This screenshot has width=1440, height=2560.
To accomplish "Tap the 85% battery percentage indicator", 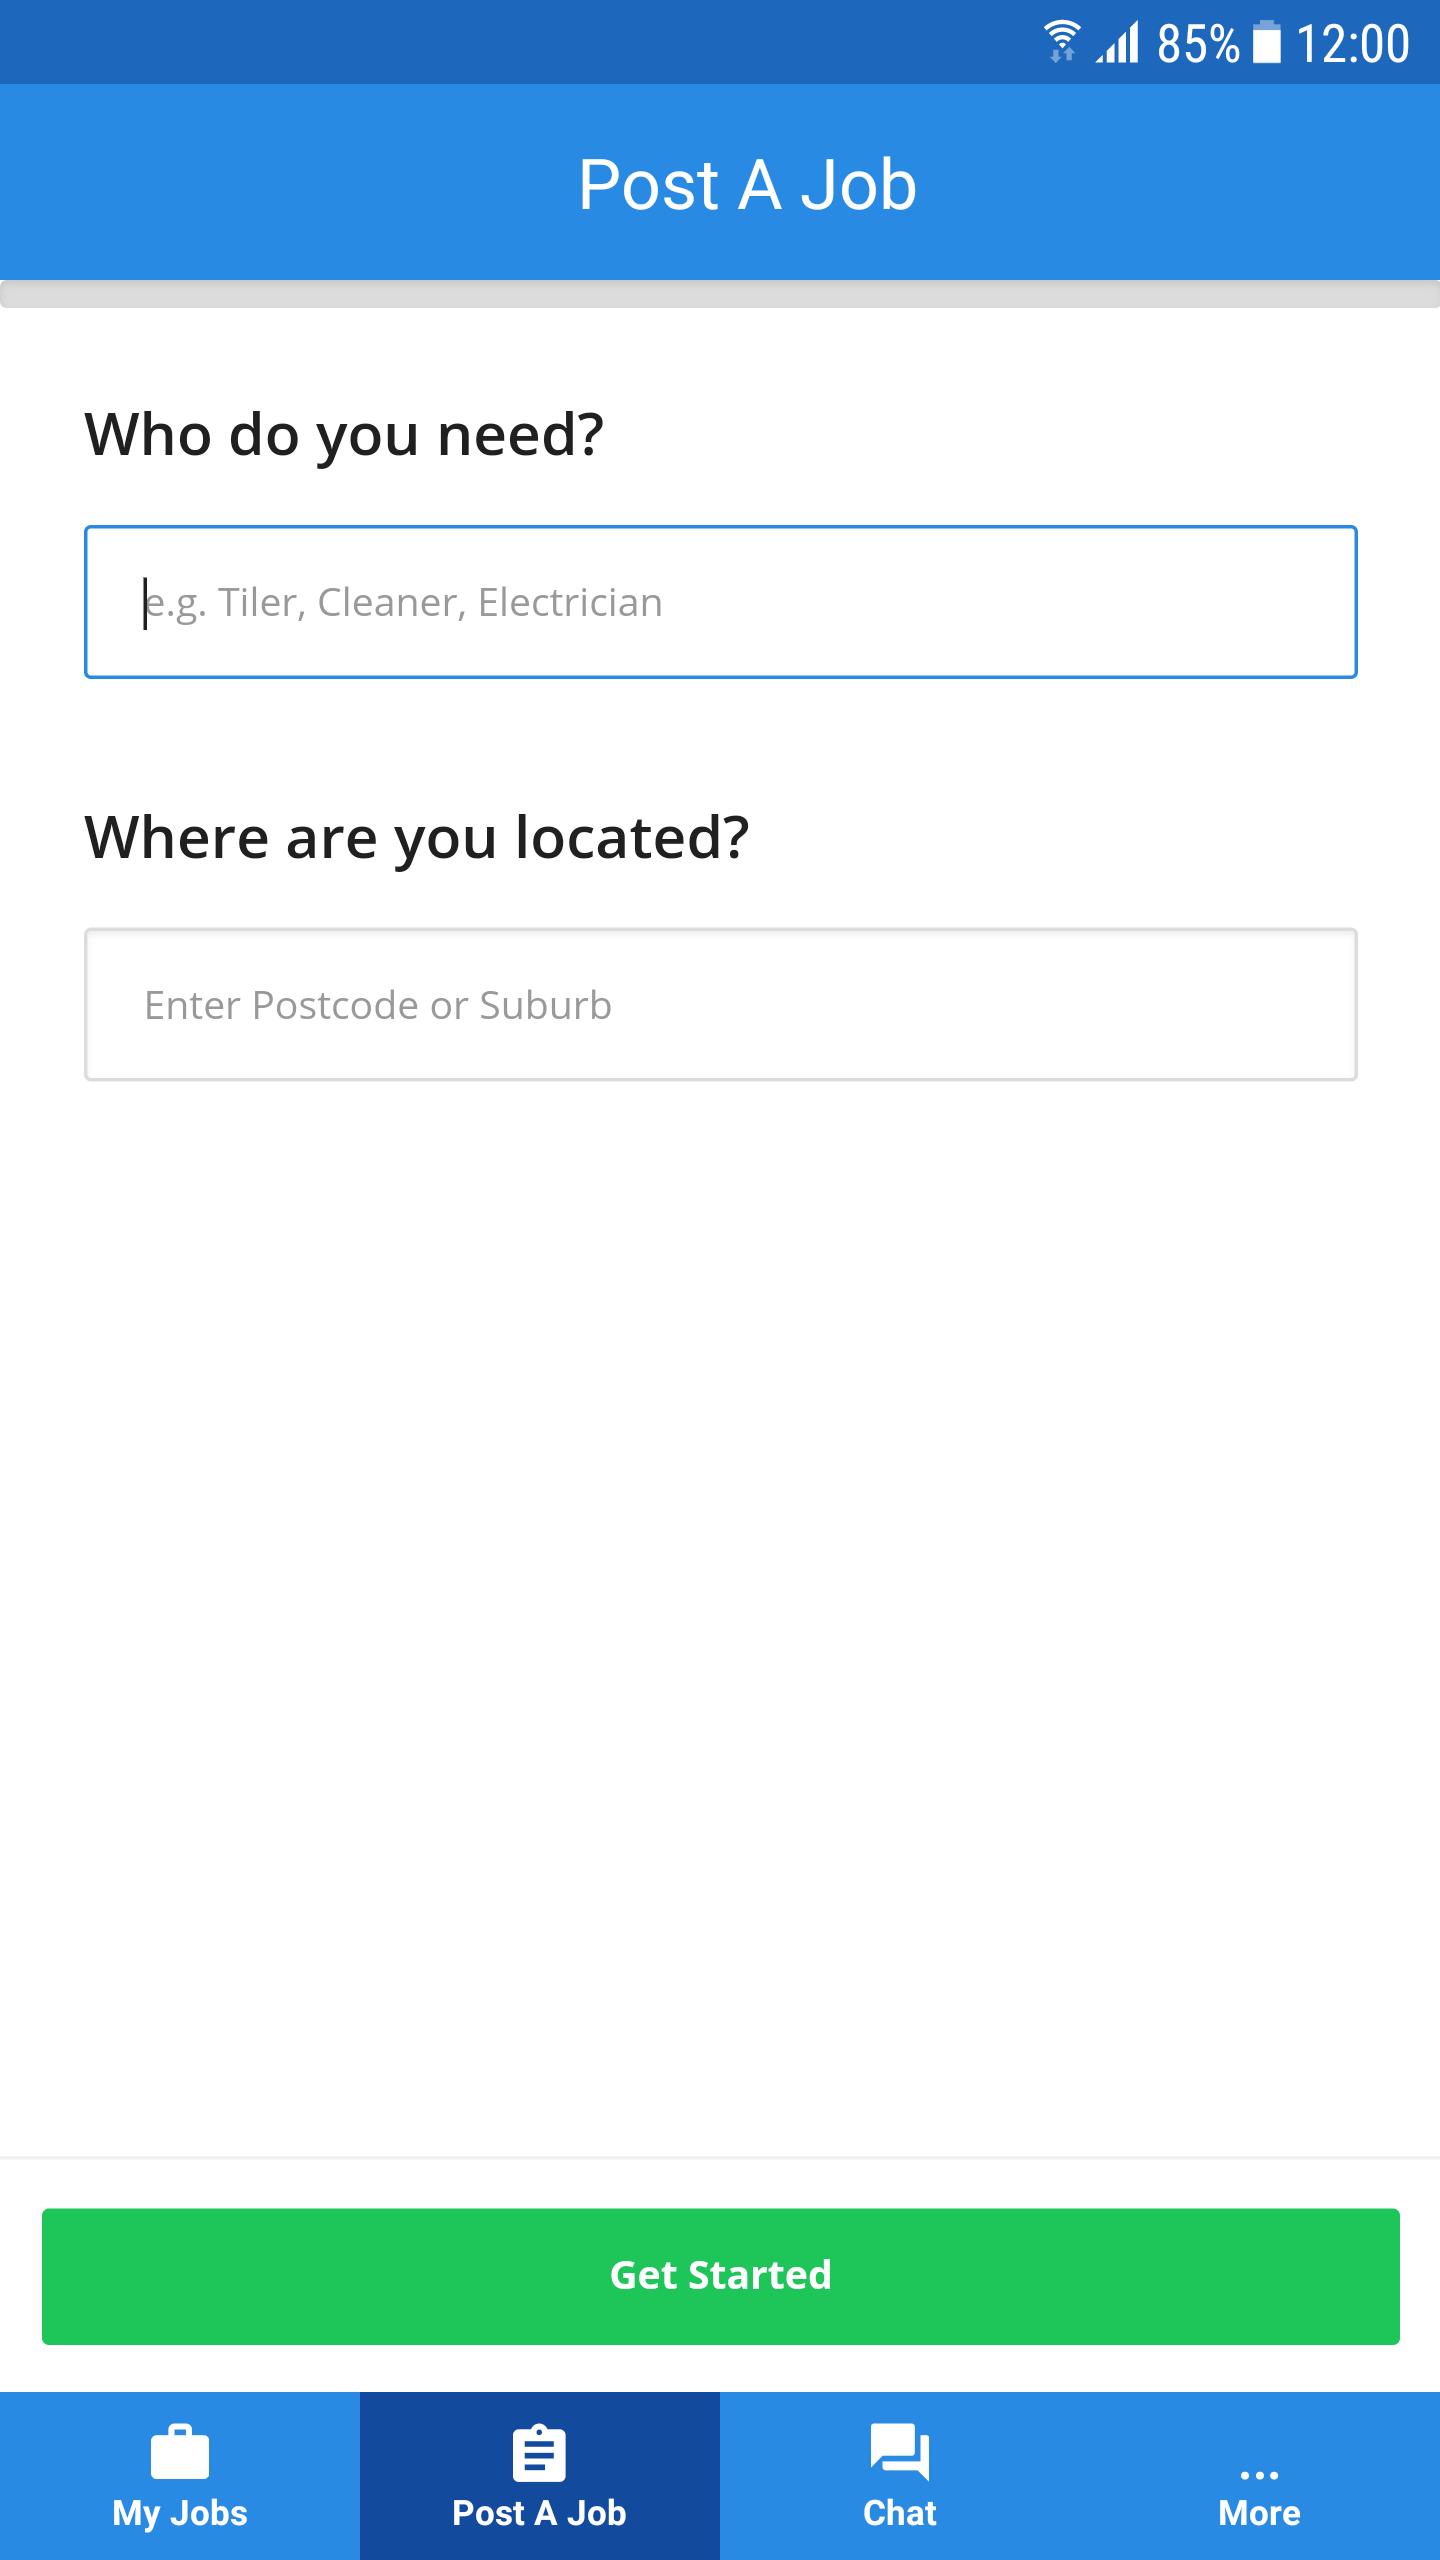I will tap(1197, 42).
